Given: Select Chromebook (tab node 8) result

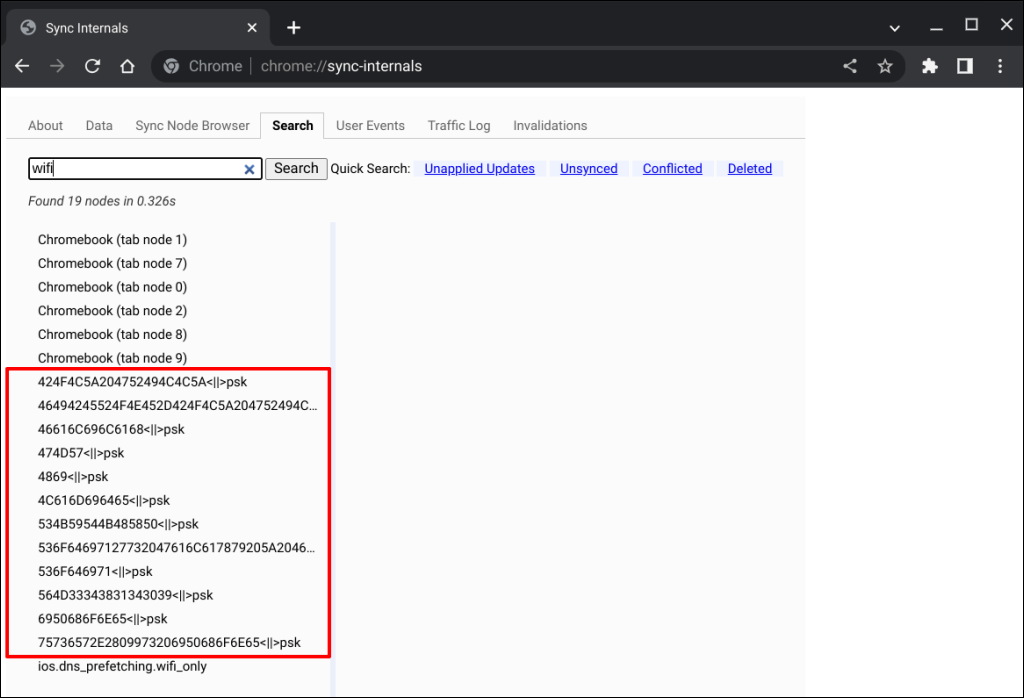Looking at the screenshot, I should click(x=112, y=334).
